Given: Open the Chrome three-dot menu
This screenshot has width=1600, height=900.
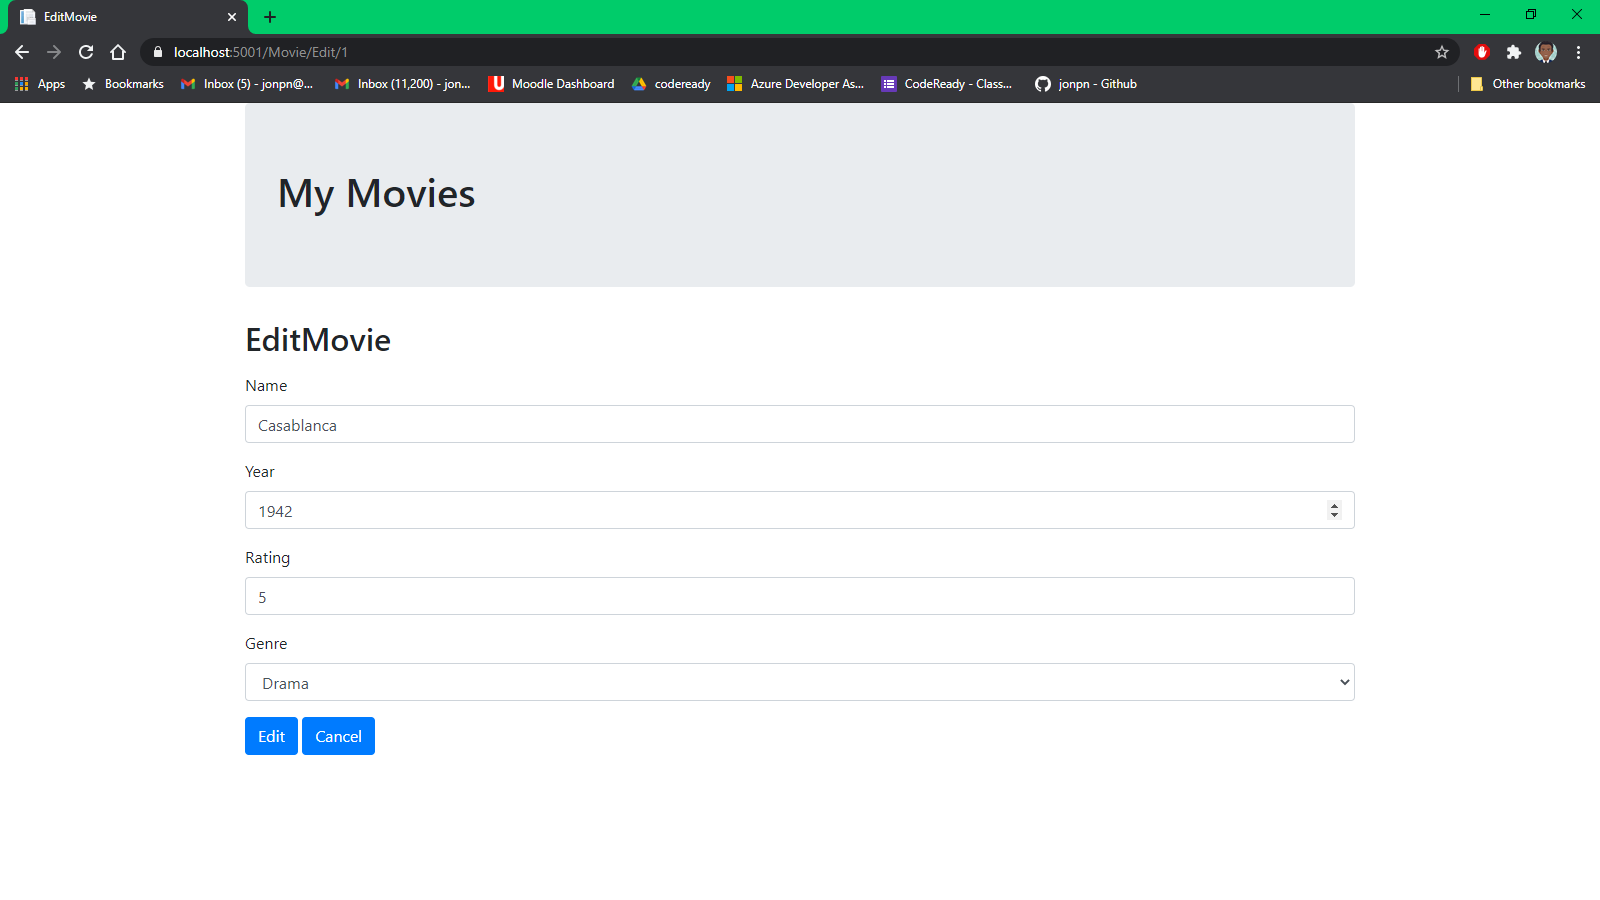Looking at the screenshot, I should [x=1580, y=52].
